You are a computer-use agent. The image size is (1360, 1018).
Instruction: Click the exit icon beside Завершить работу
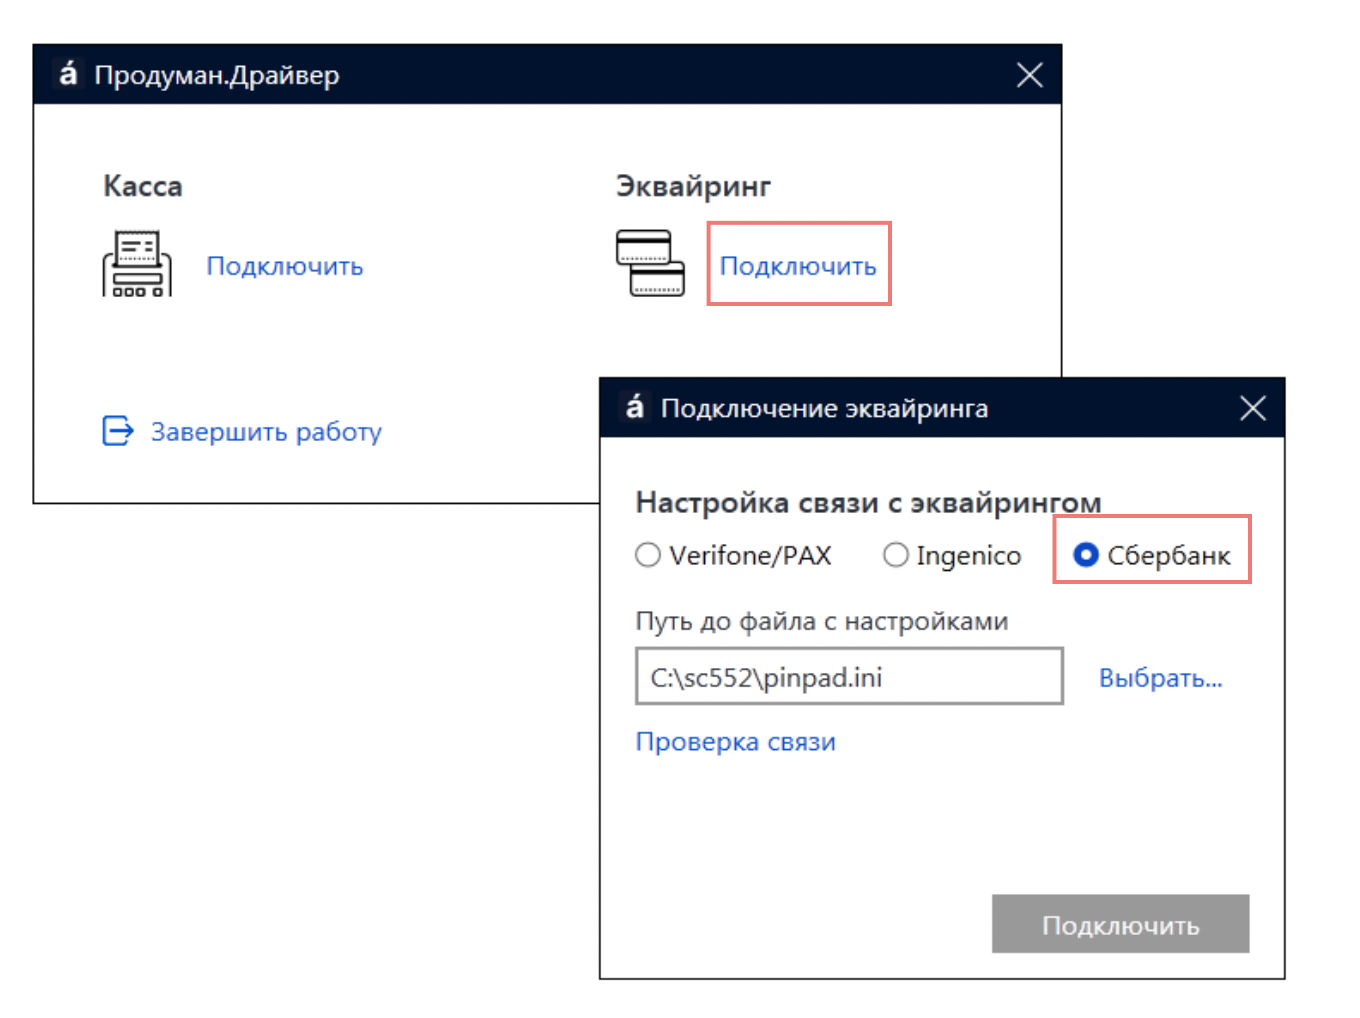tap(118, 431)
